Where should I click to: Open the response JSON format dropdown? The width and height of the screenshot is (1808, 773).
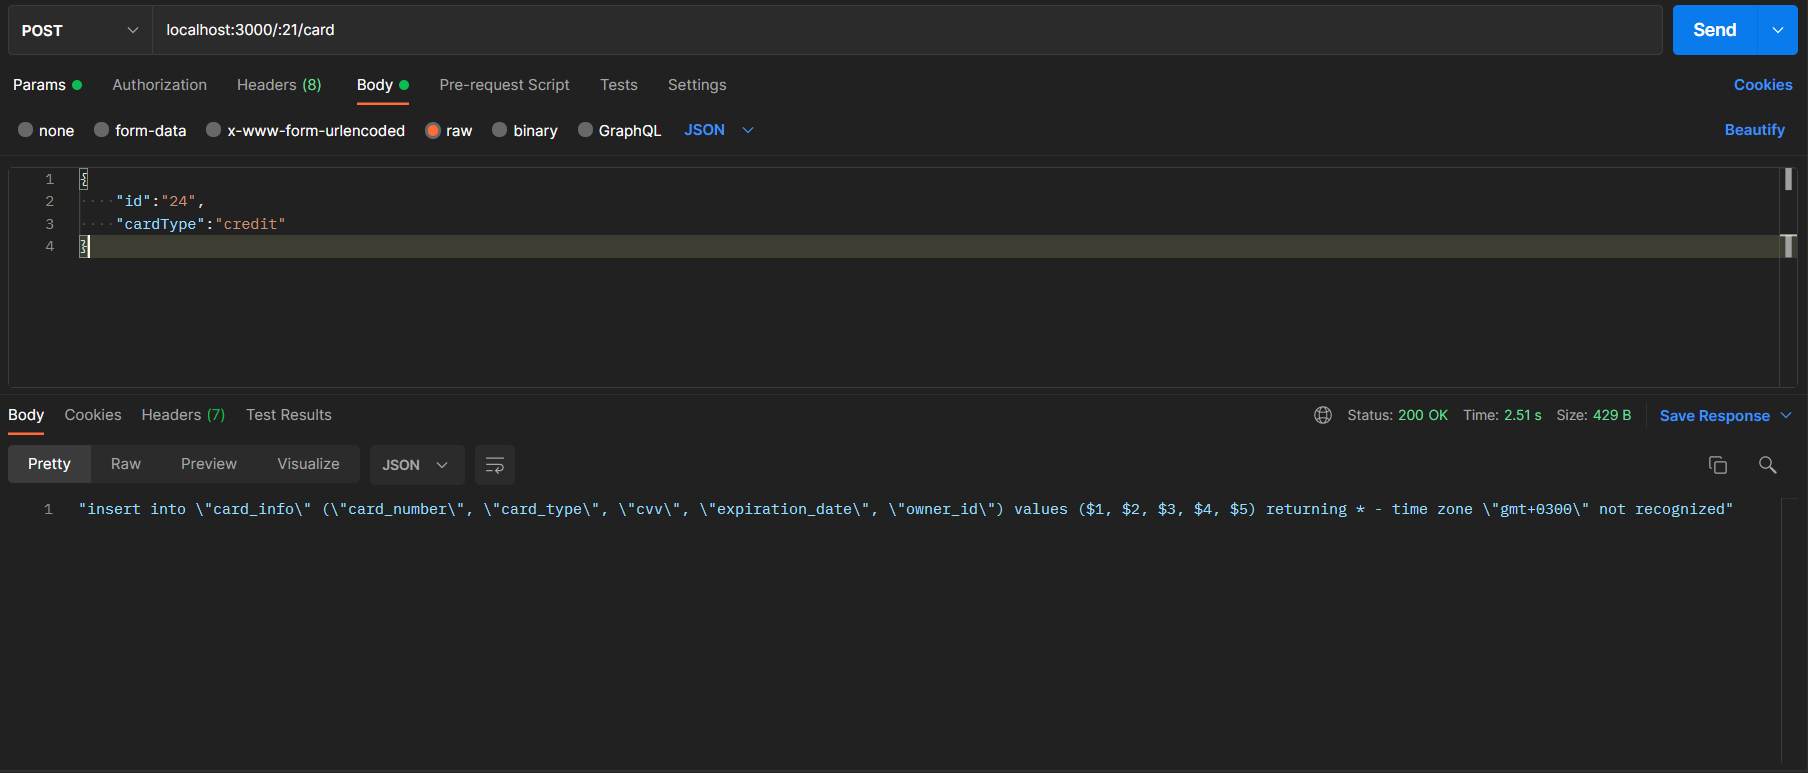417,465
